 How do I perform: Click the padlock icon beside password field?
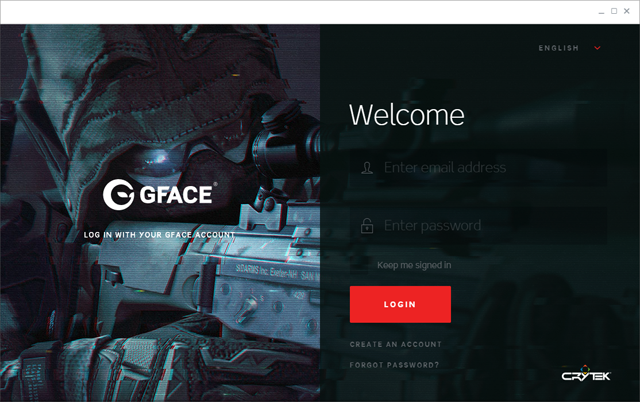[x=368, y=226]
